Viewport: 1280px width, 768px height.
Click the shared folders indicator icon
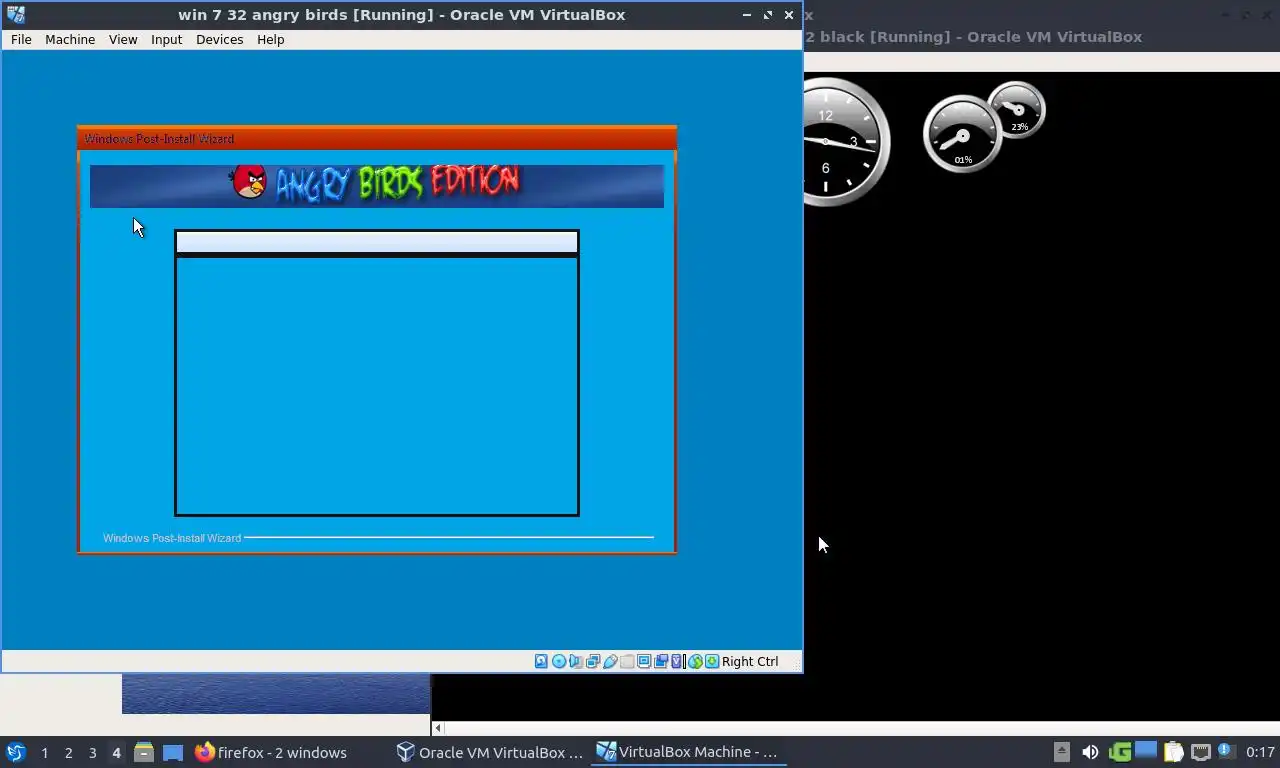coord(627,661)
